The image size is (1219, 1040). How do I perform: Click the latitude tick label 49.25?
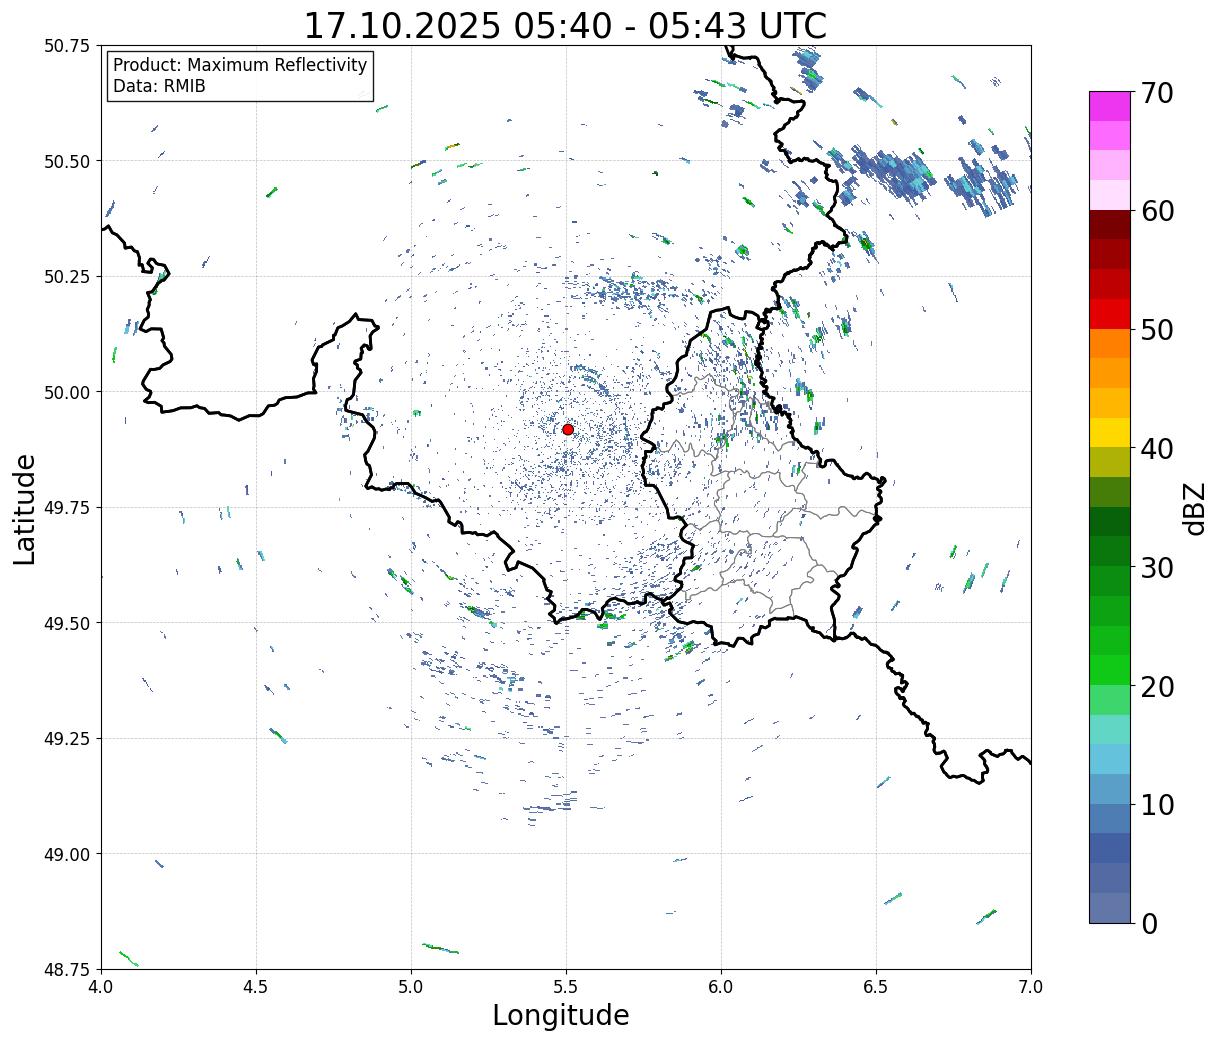(x=67, y=739)
